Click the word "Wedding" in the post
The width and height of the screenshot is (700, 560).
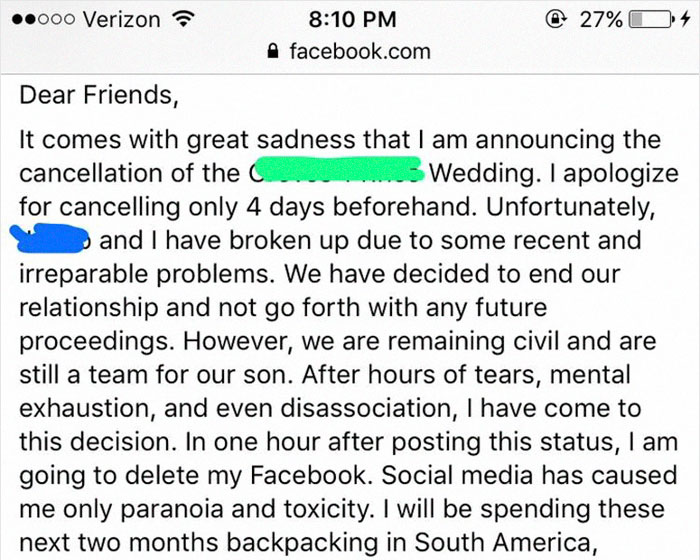click(x=474, y=172)
